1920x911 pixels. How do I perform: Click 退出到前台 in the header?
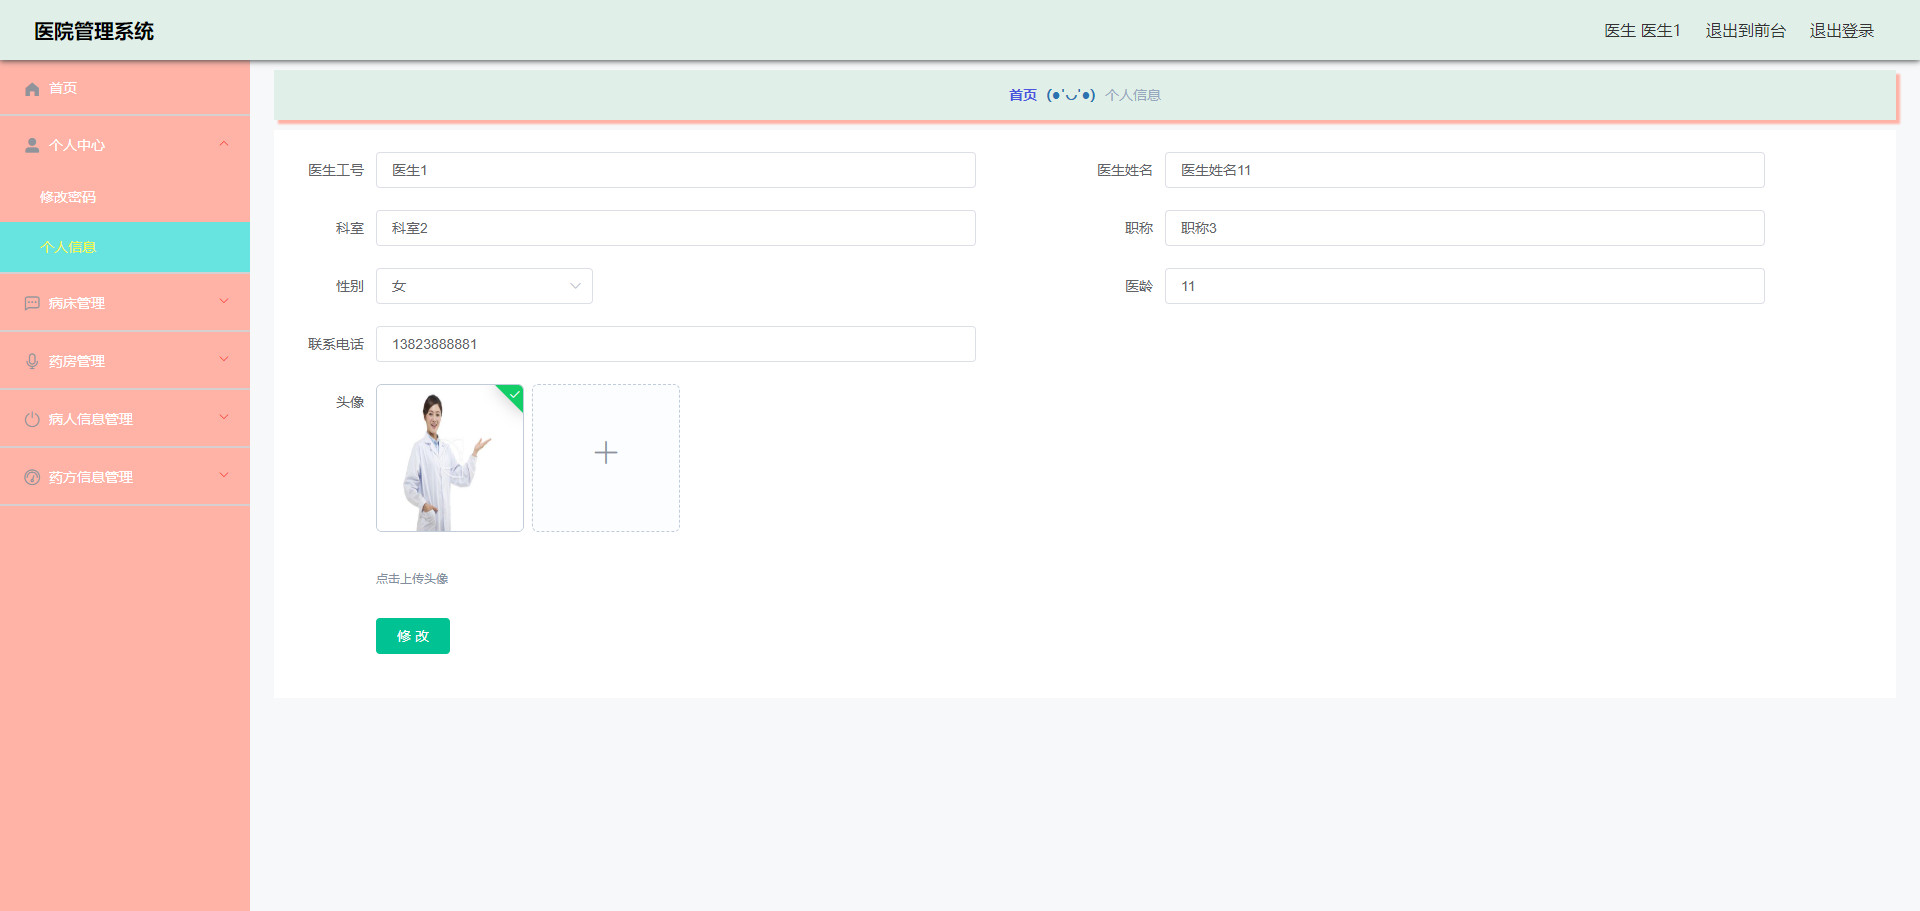[1745, 31]
